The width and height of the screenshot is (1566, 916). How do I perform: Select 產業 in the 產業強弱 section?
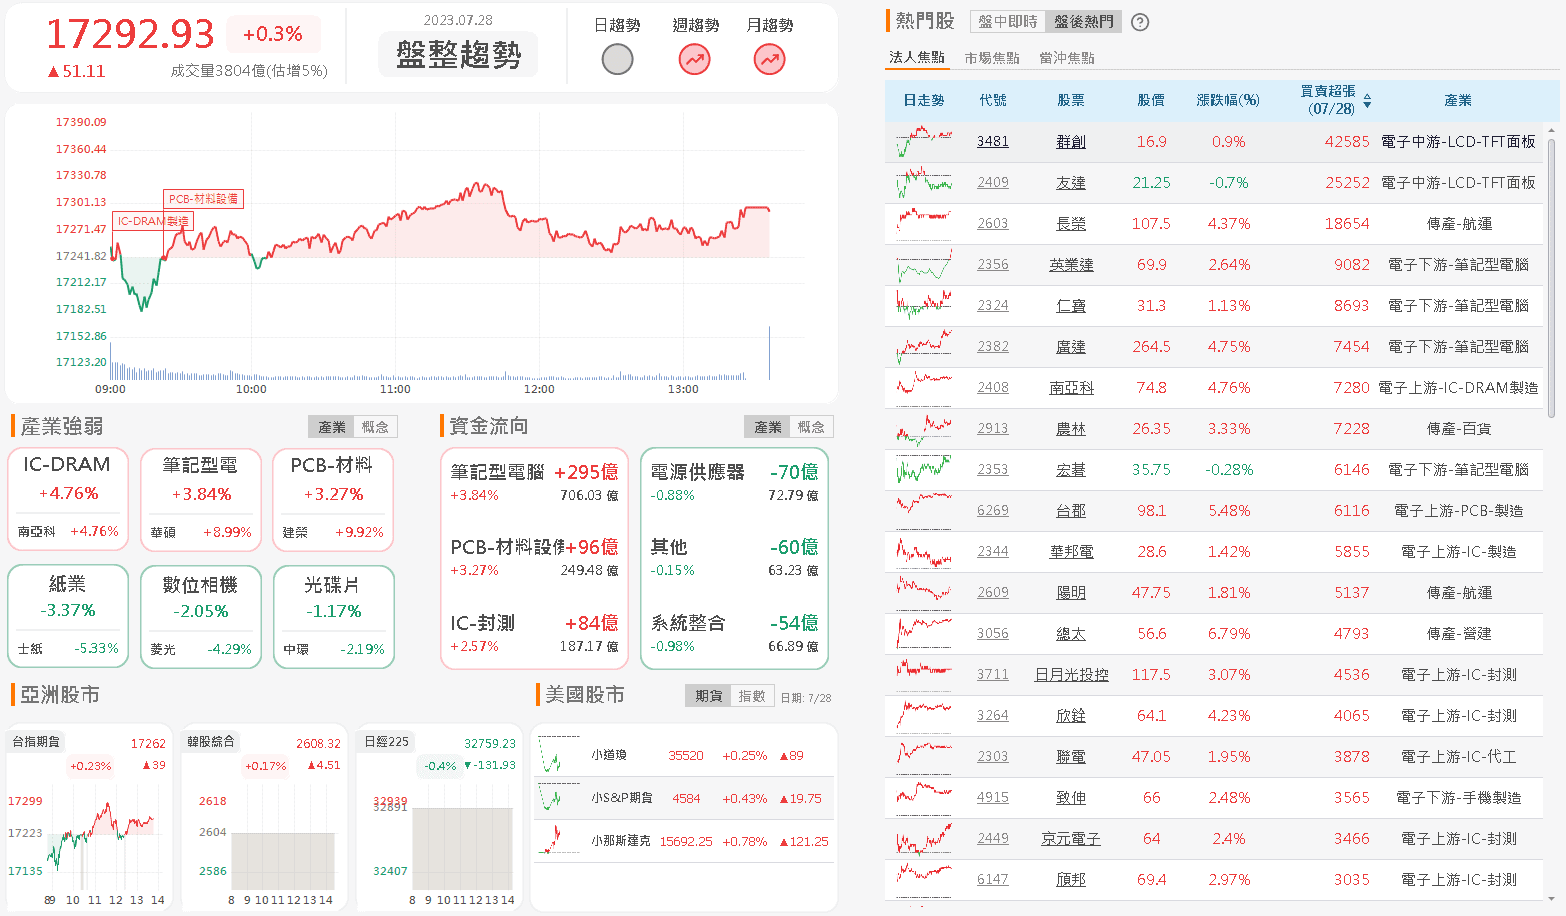(332, 427)
